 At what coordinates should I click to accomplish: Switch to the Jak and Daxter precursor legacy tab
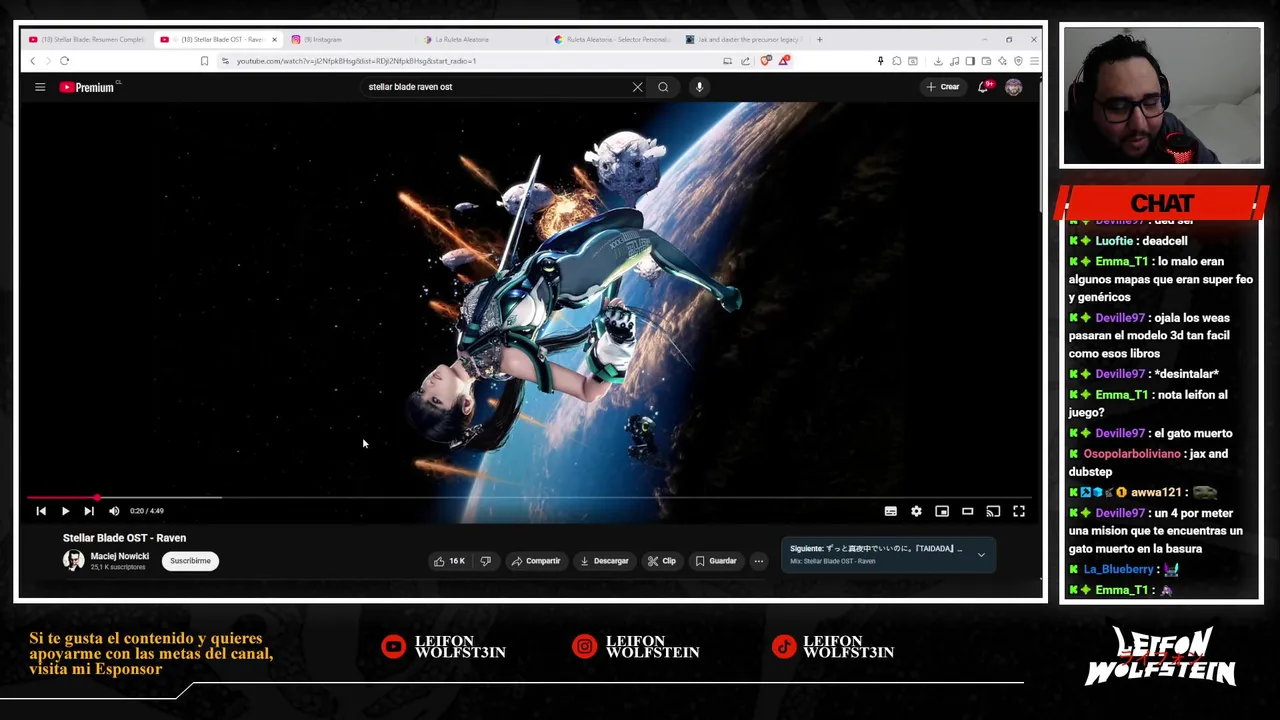(745, 39)
